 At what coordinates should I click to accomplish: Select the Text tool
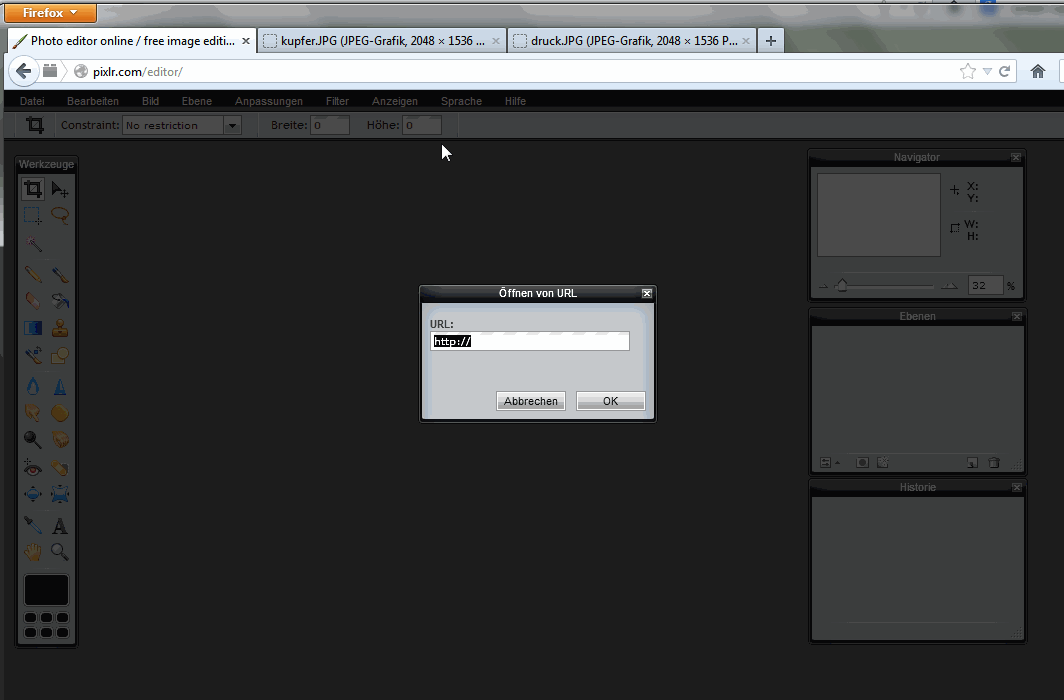[60, 526]
